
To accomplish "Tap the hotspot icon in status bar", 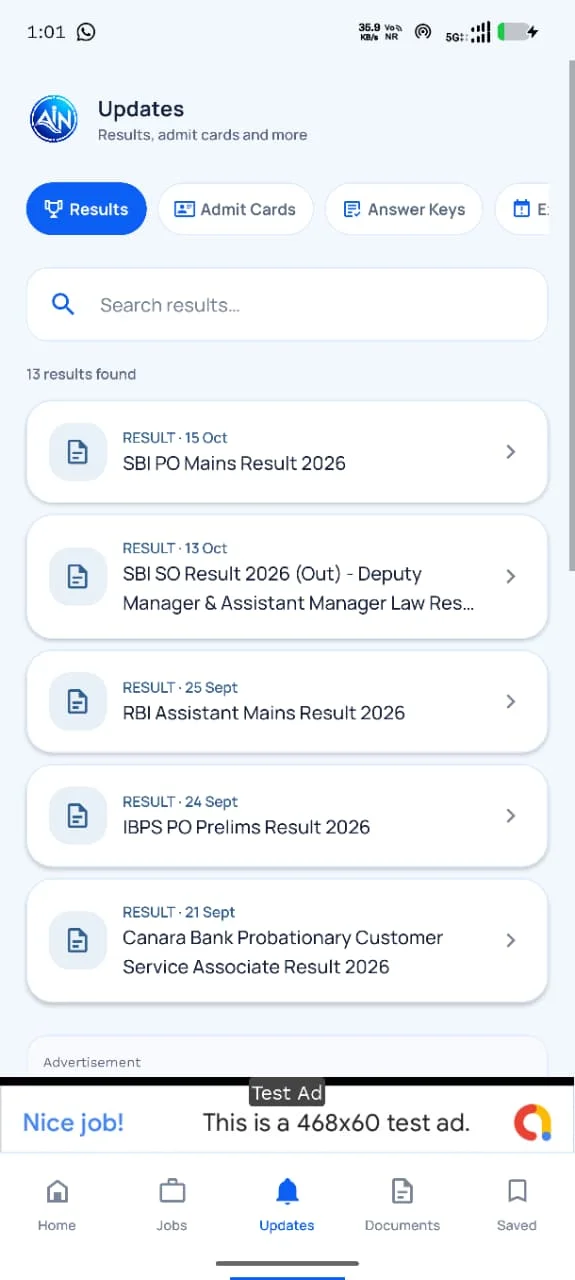I will 423,32.
